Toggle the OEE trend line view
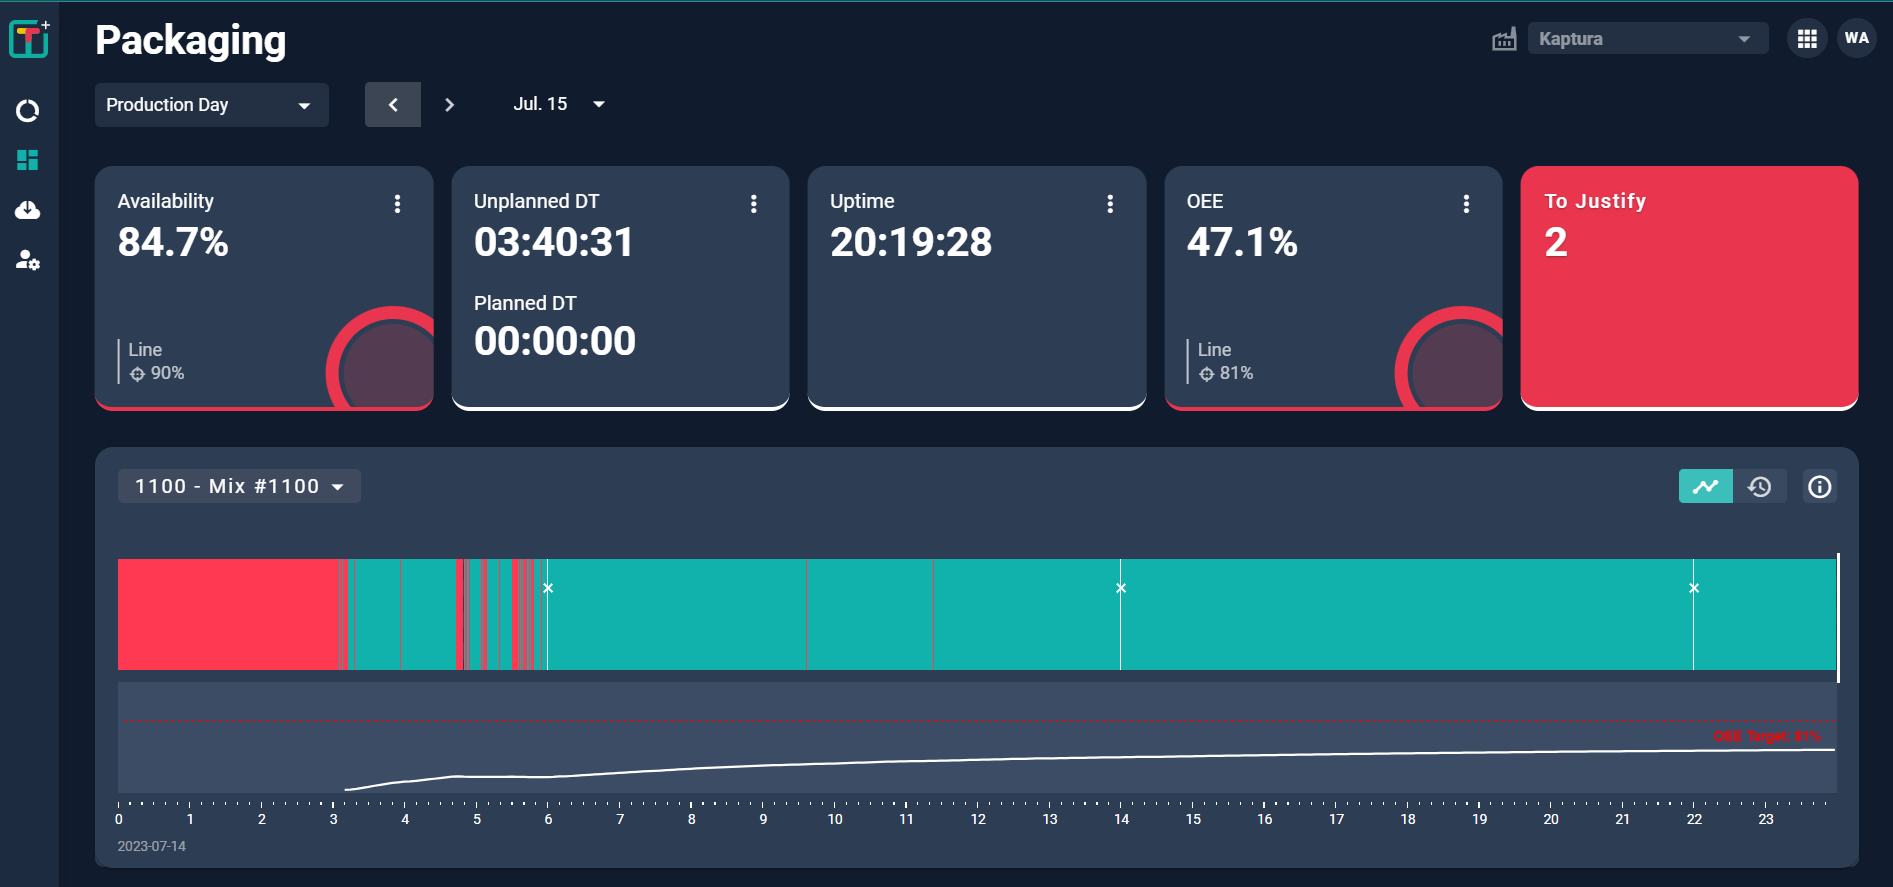 point(1706,487)
